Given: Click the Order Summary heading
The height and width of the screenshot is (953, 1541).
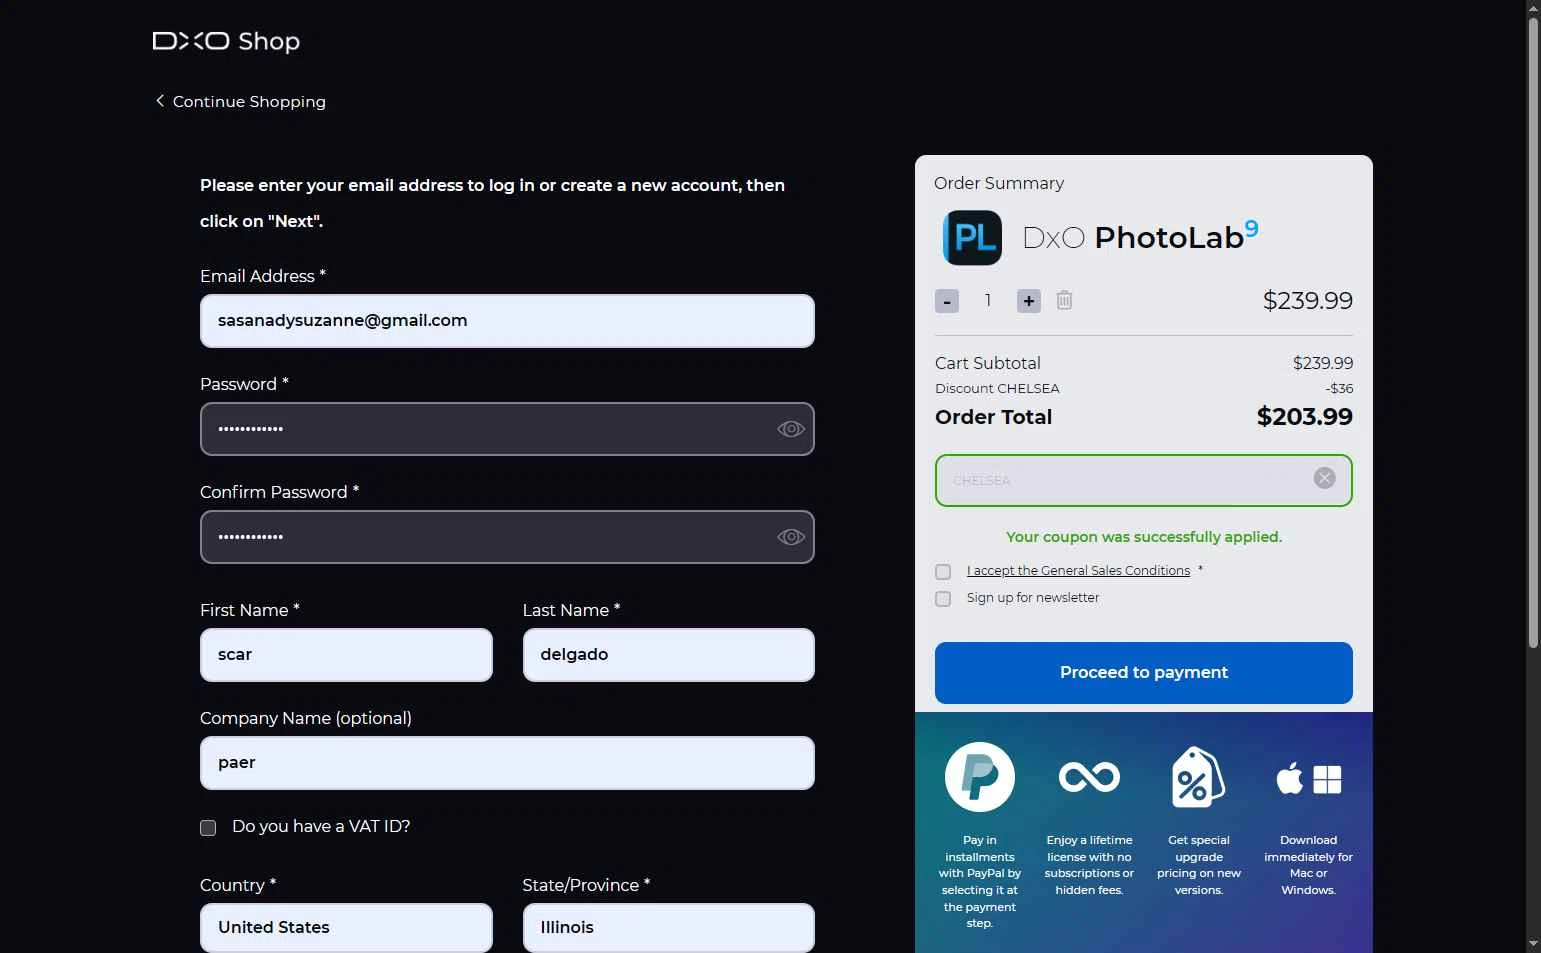Looking at the screenshot, I should pyautogui.click(x=999, y=183).
